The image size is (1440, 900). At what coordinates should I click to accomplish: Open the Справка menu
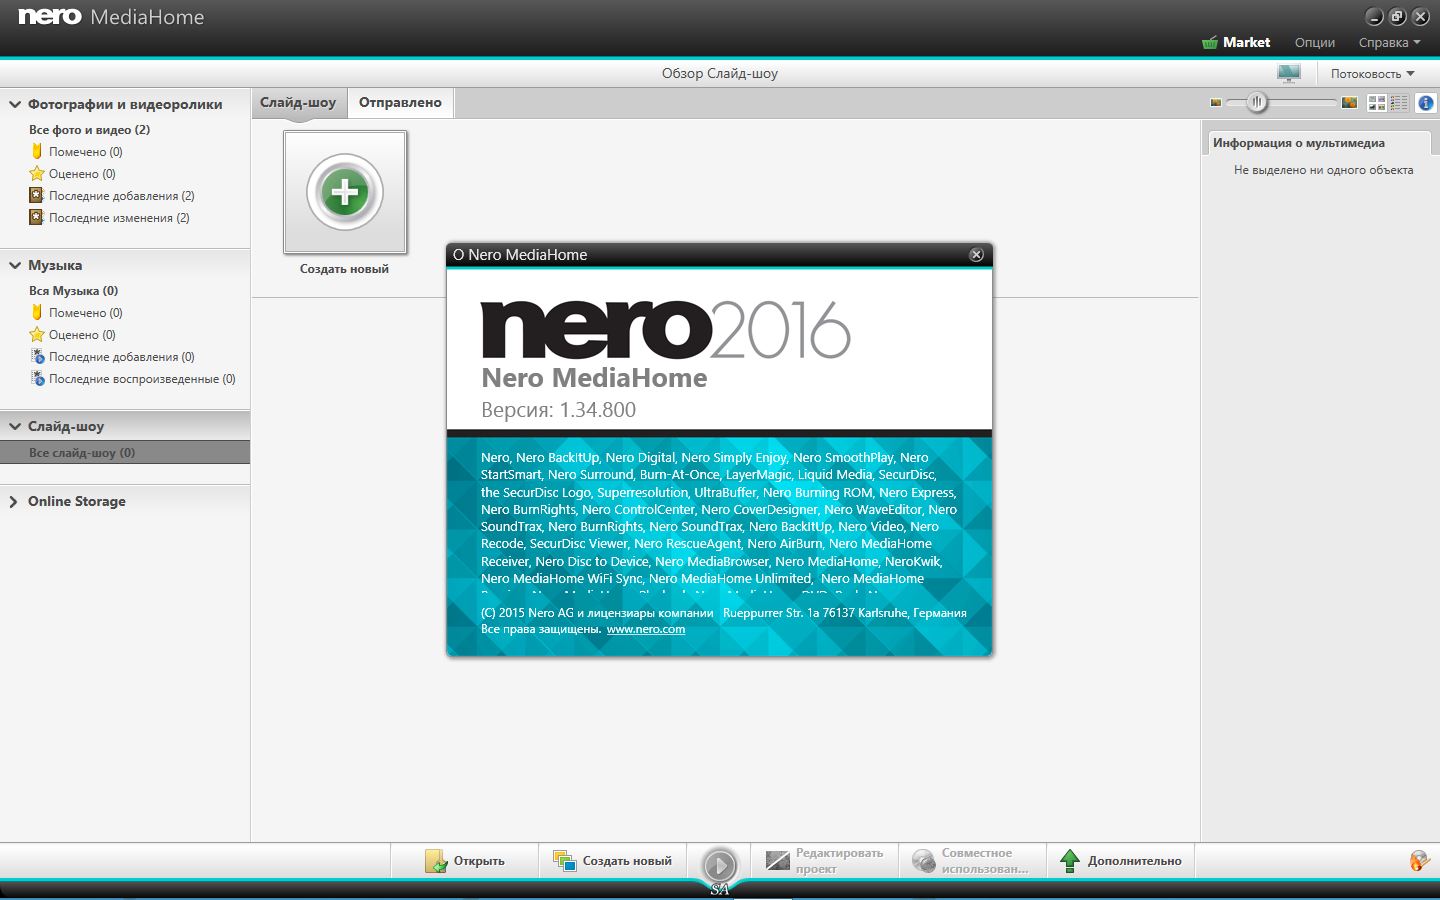(1388, 42)
